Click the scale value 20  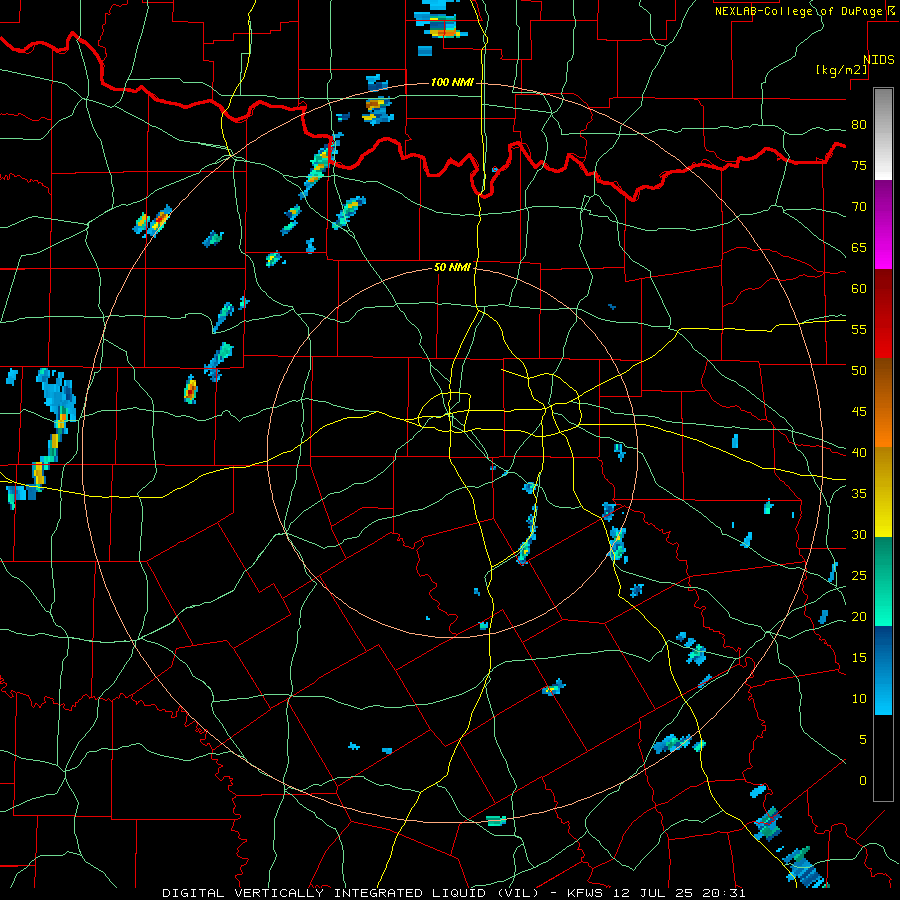click(859, 616)
